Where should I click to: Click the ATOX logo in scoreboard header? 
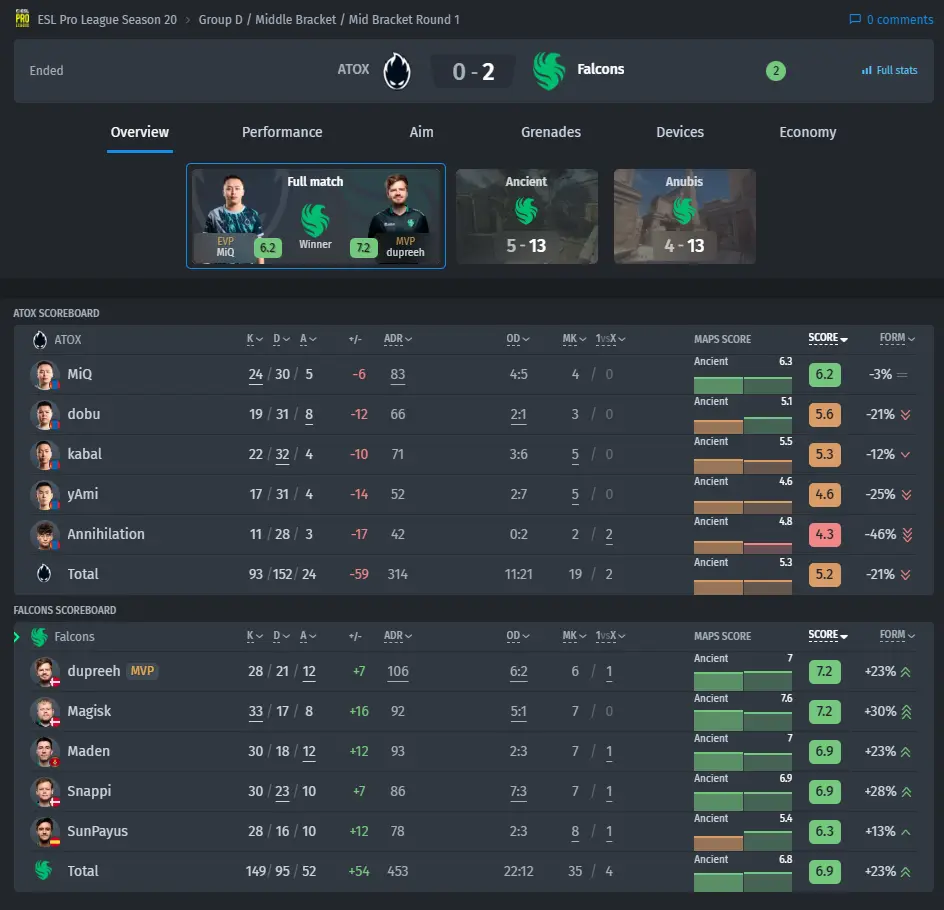40,339
